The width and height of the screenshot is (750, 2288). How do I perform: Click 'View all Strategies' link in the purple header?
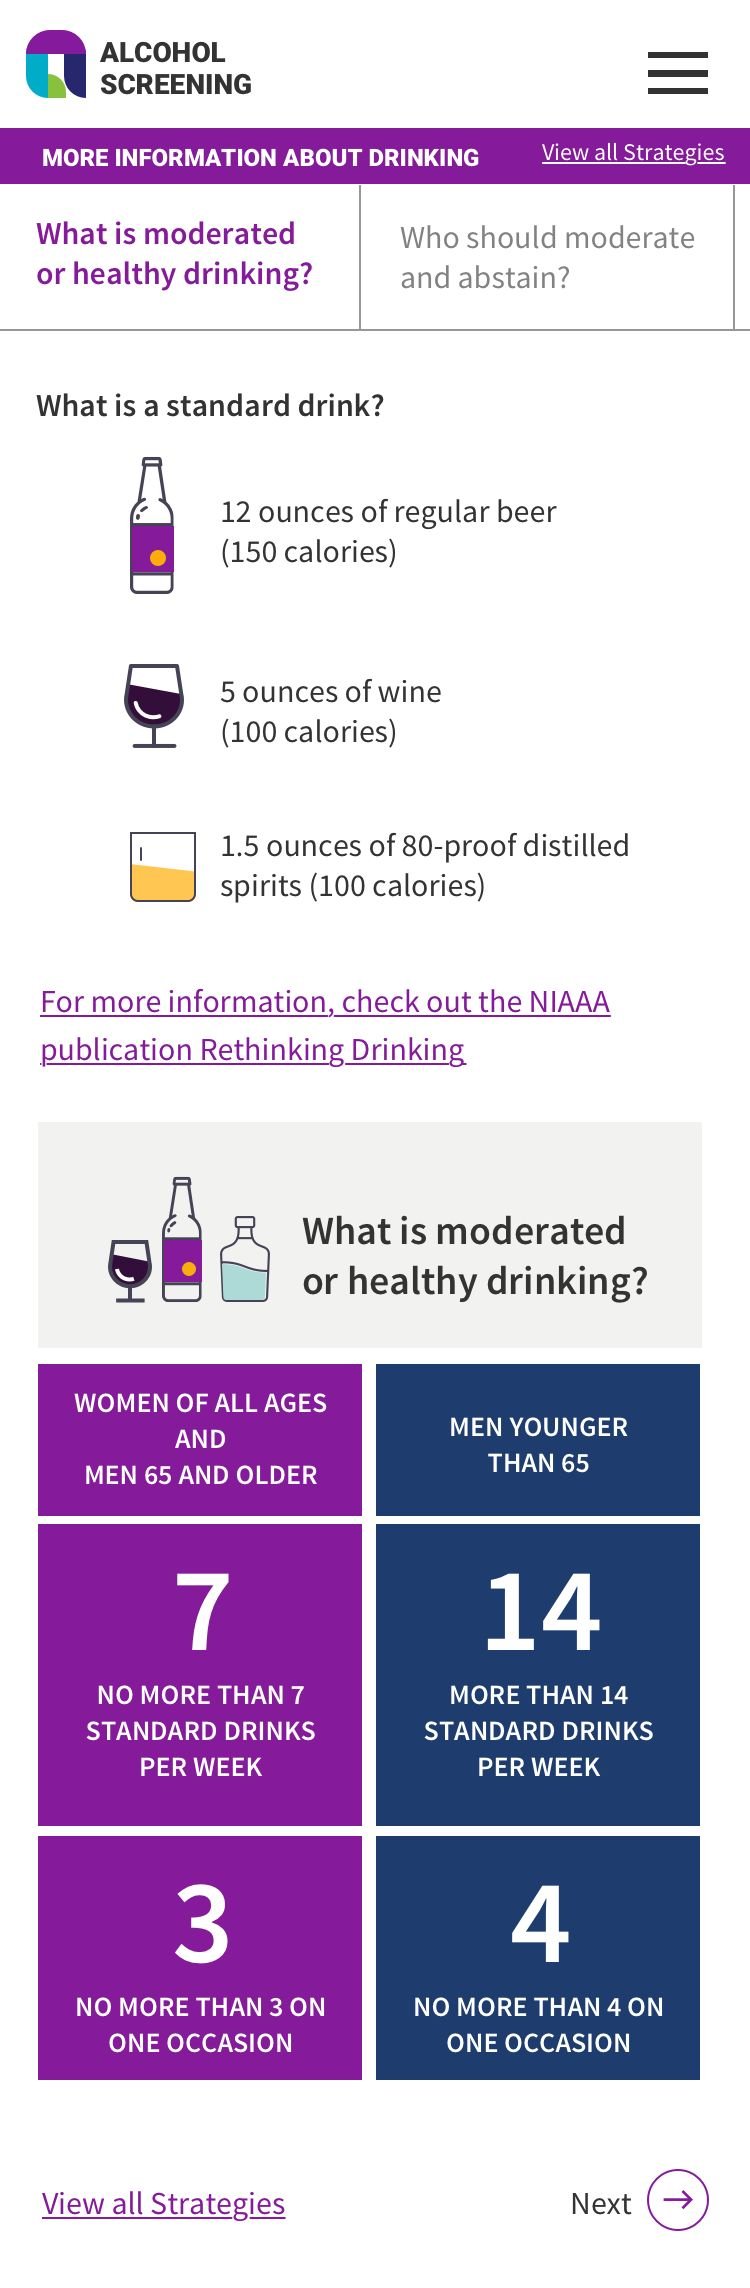[633, 153]
